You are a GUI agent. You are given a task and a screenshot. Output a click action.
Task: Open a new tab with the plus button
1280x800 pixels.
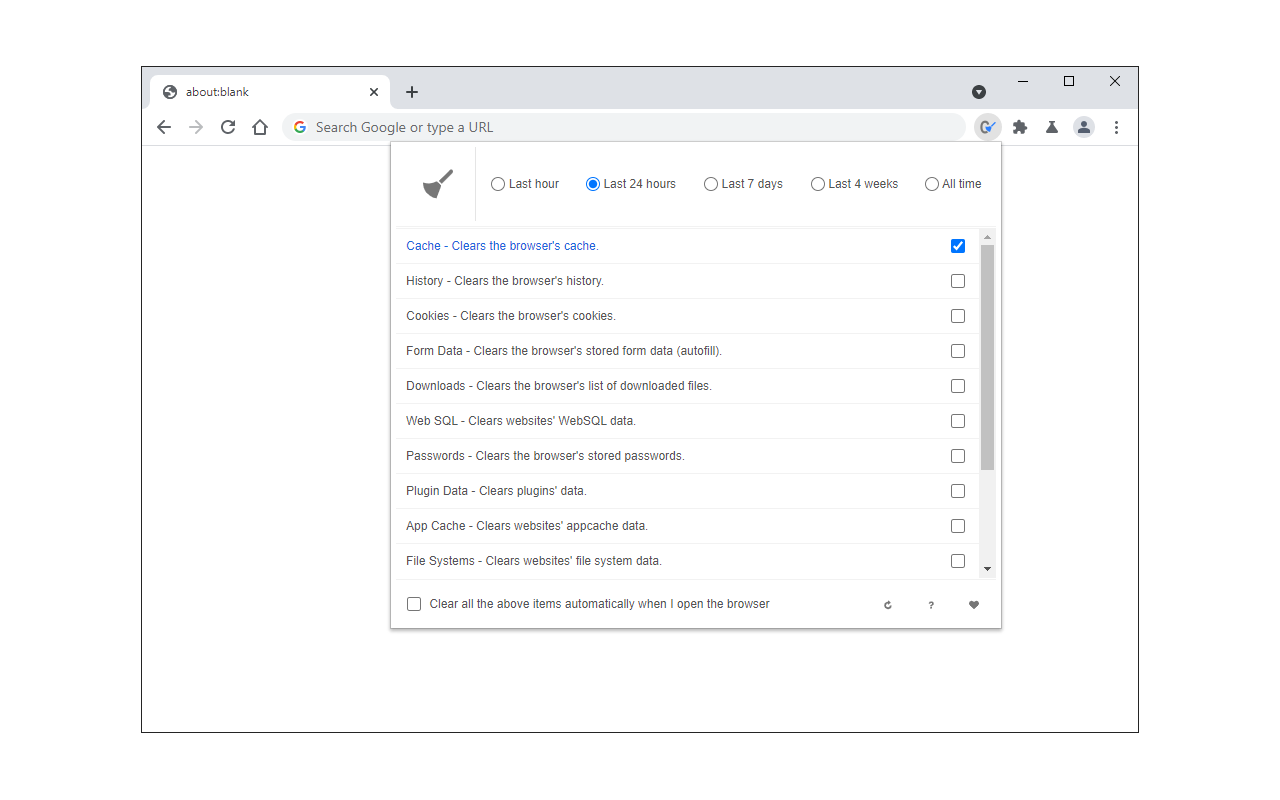point(412,91)
